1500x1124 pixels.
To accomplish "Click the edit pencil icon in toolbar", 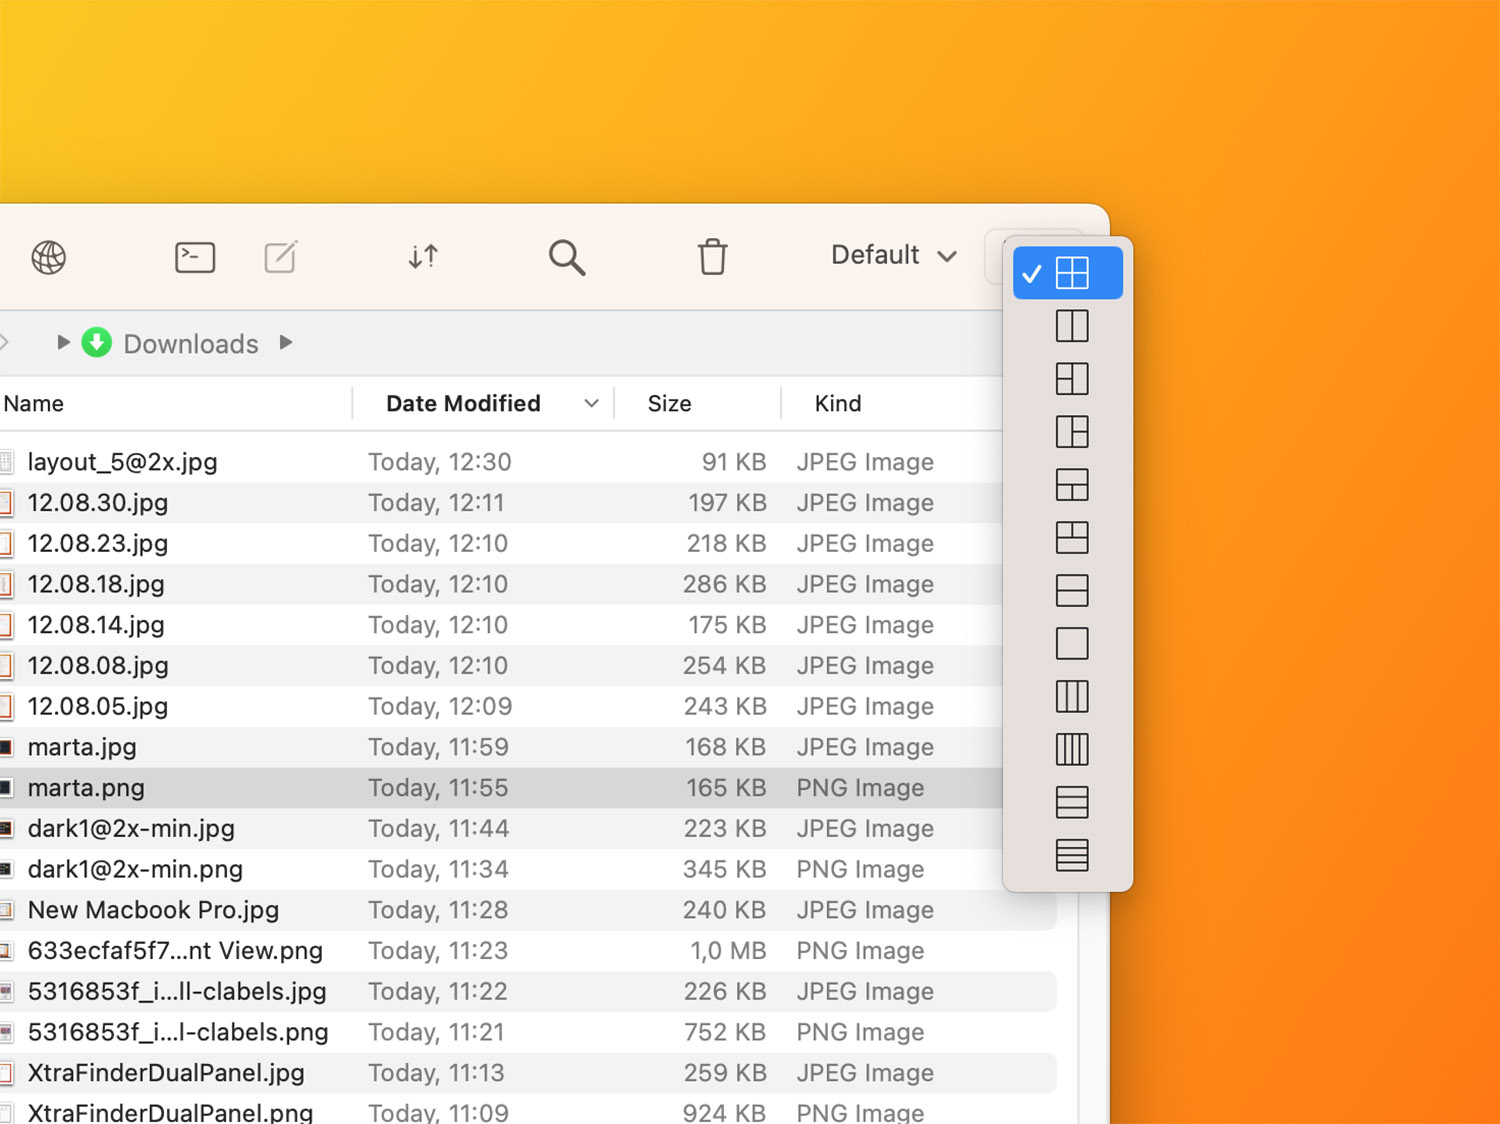I will (x=281, y=258).
